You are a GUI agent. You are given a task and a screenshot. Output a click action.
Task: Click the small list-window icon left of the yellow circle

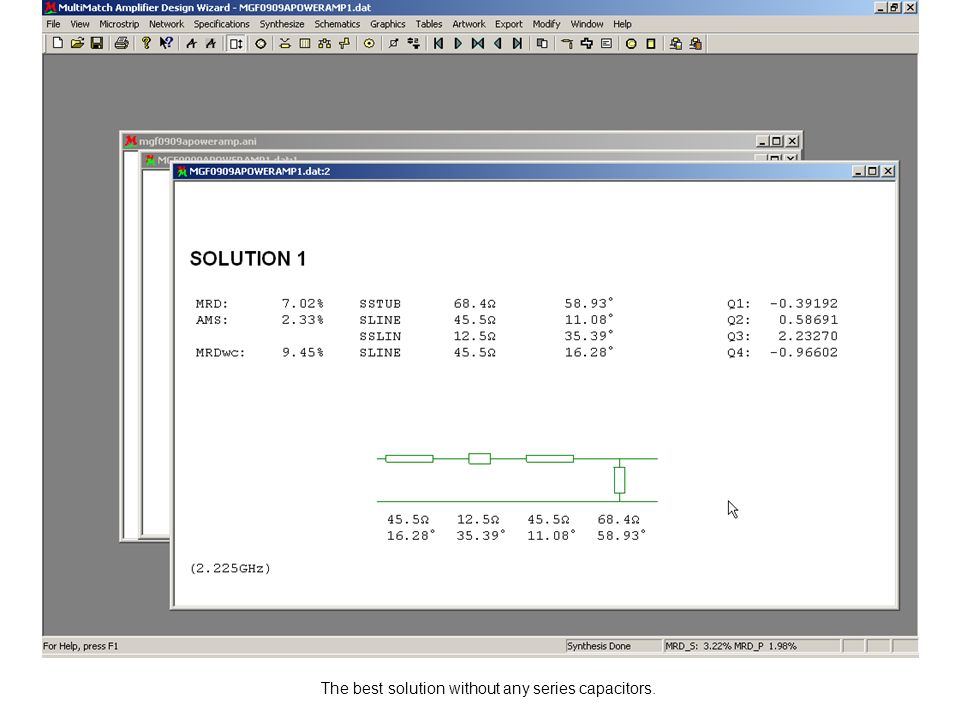tap(606, 43)
